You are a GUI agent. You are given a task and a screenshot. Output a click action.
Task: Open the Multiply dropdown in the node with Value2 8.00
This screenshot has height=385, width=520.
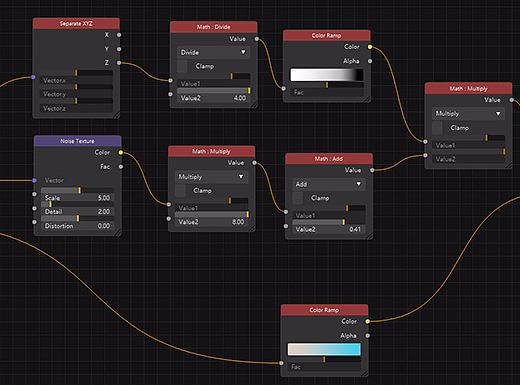coord(212,177)
